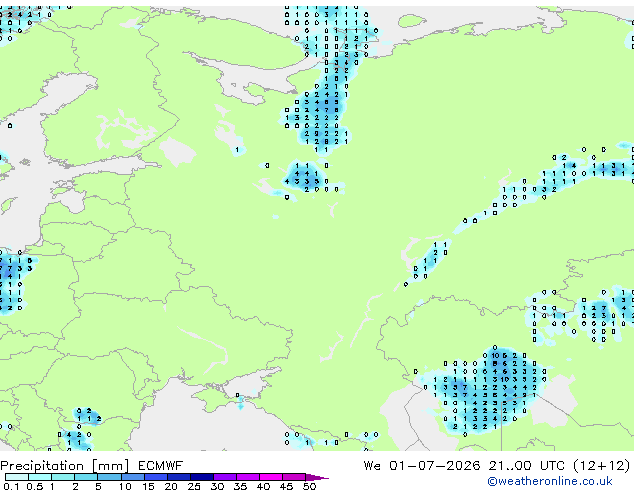Click the "Precipitation [mm]" title text
Screen dimensions: 634x490
pos(64,466)
